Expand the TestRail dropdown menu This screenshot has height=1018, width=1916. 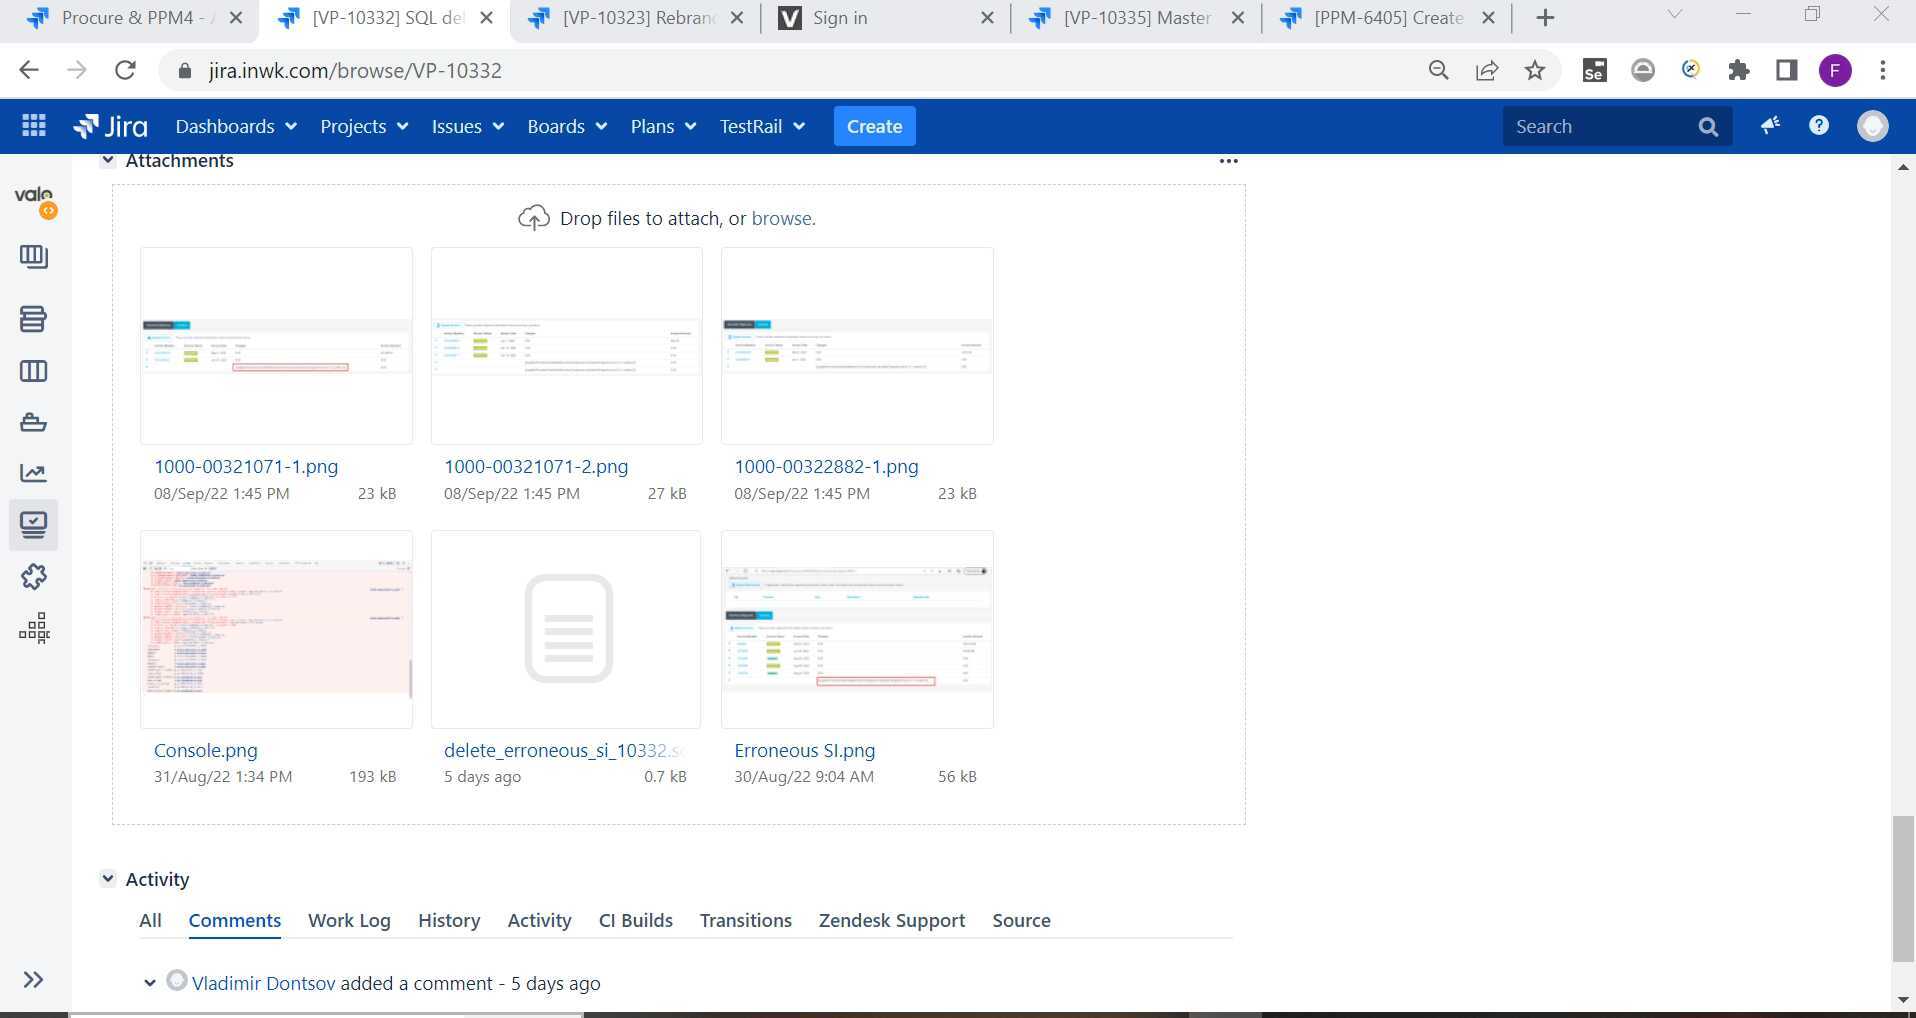point(761,126)
